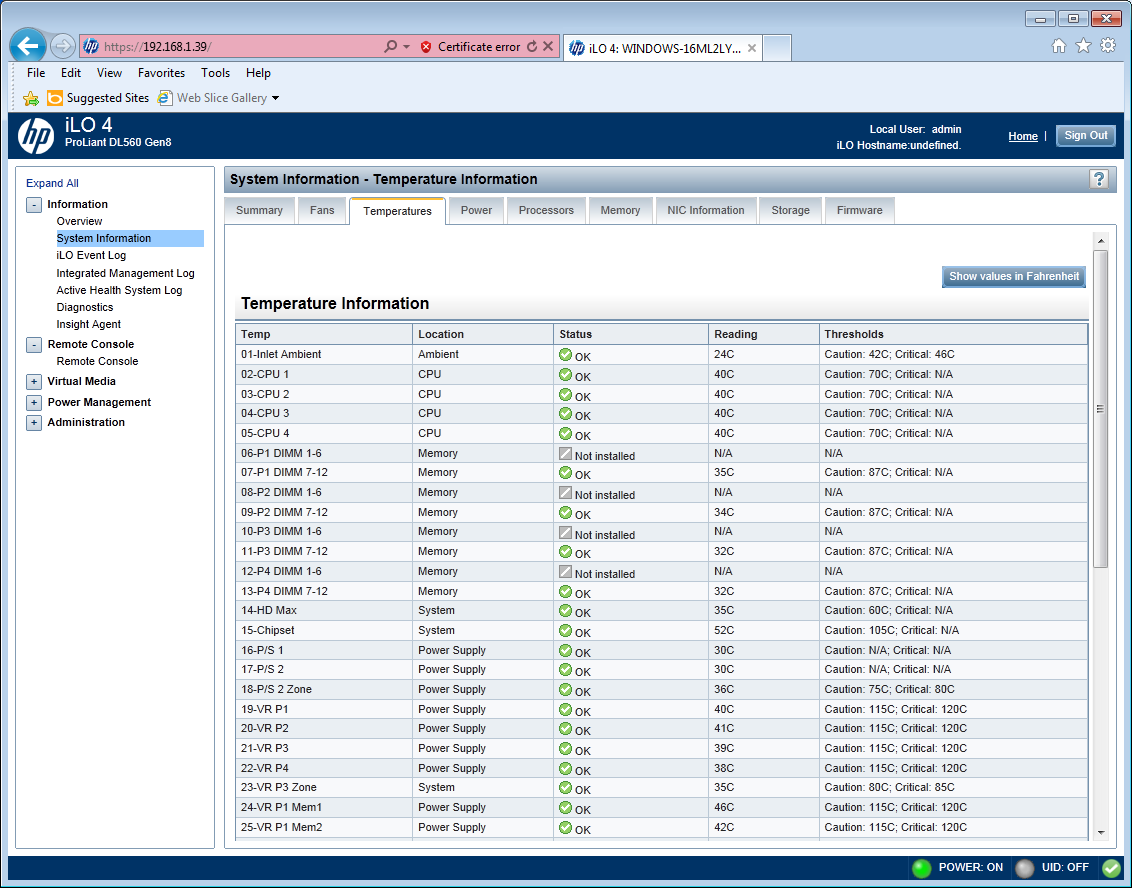Screen dimensions: 1132x888
Task: Open the Web Slice Gallery dropdown arrow
Action: [x=276, y=98]
